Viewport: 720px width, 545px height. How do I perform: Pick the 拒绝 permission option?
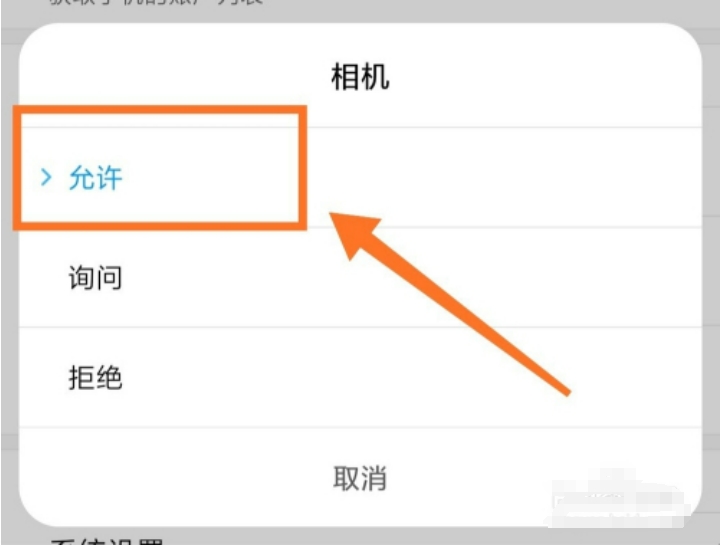pos(96,377)
